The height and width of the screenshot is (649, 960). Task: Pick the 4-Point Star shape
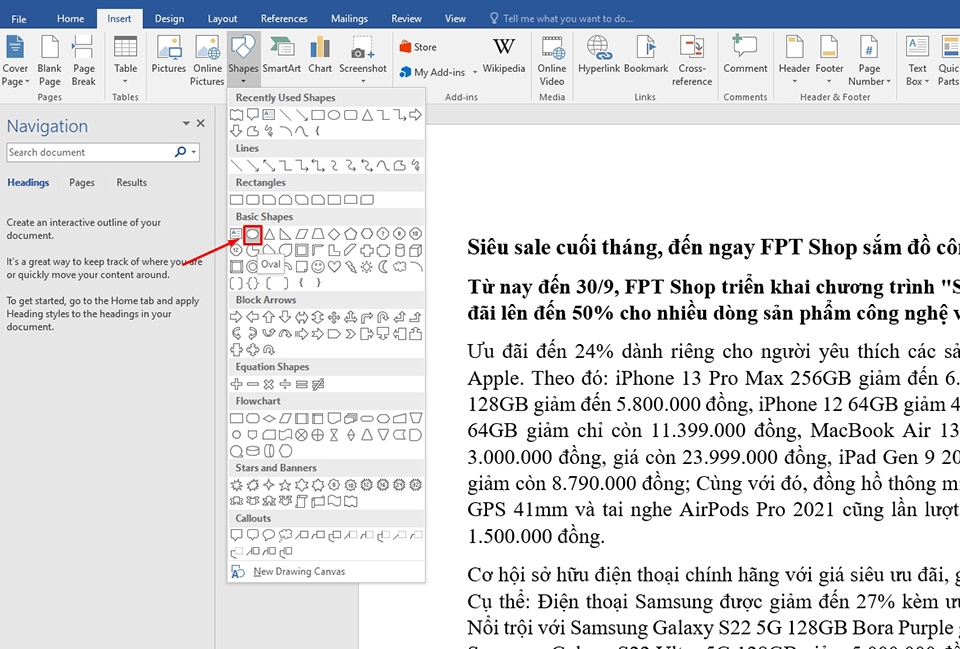[269, 486]
